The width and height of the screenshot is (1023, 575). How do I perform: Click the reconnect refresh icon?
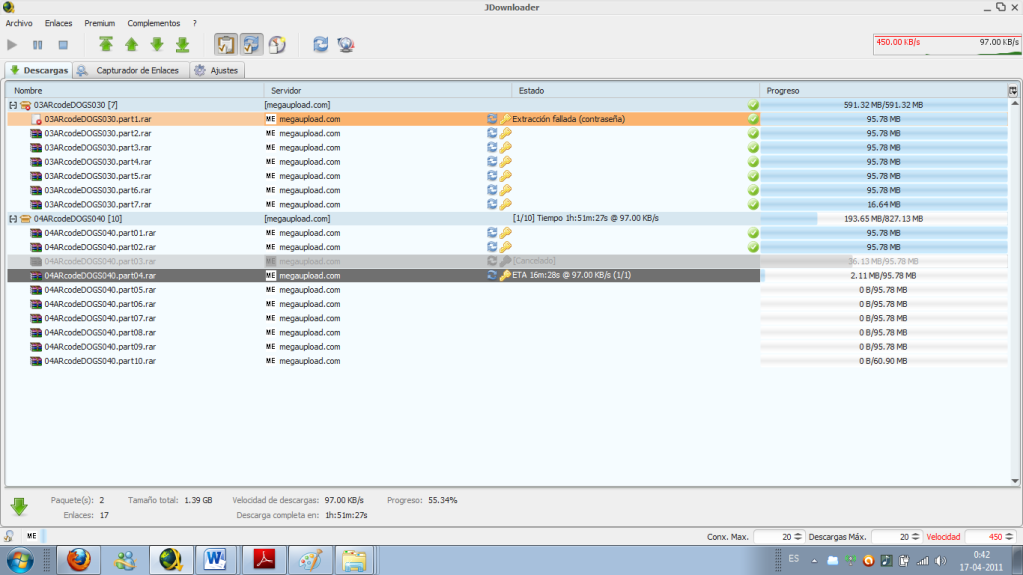(320, 44)
